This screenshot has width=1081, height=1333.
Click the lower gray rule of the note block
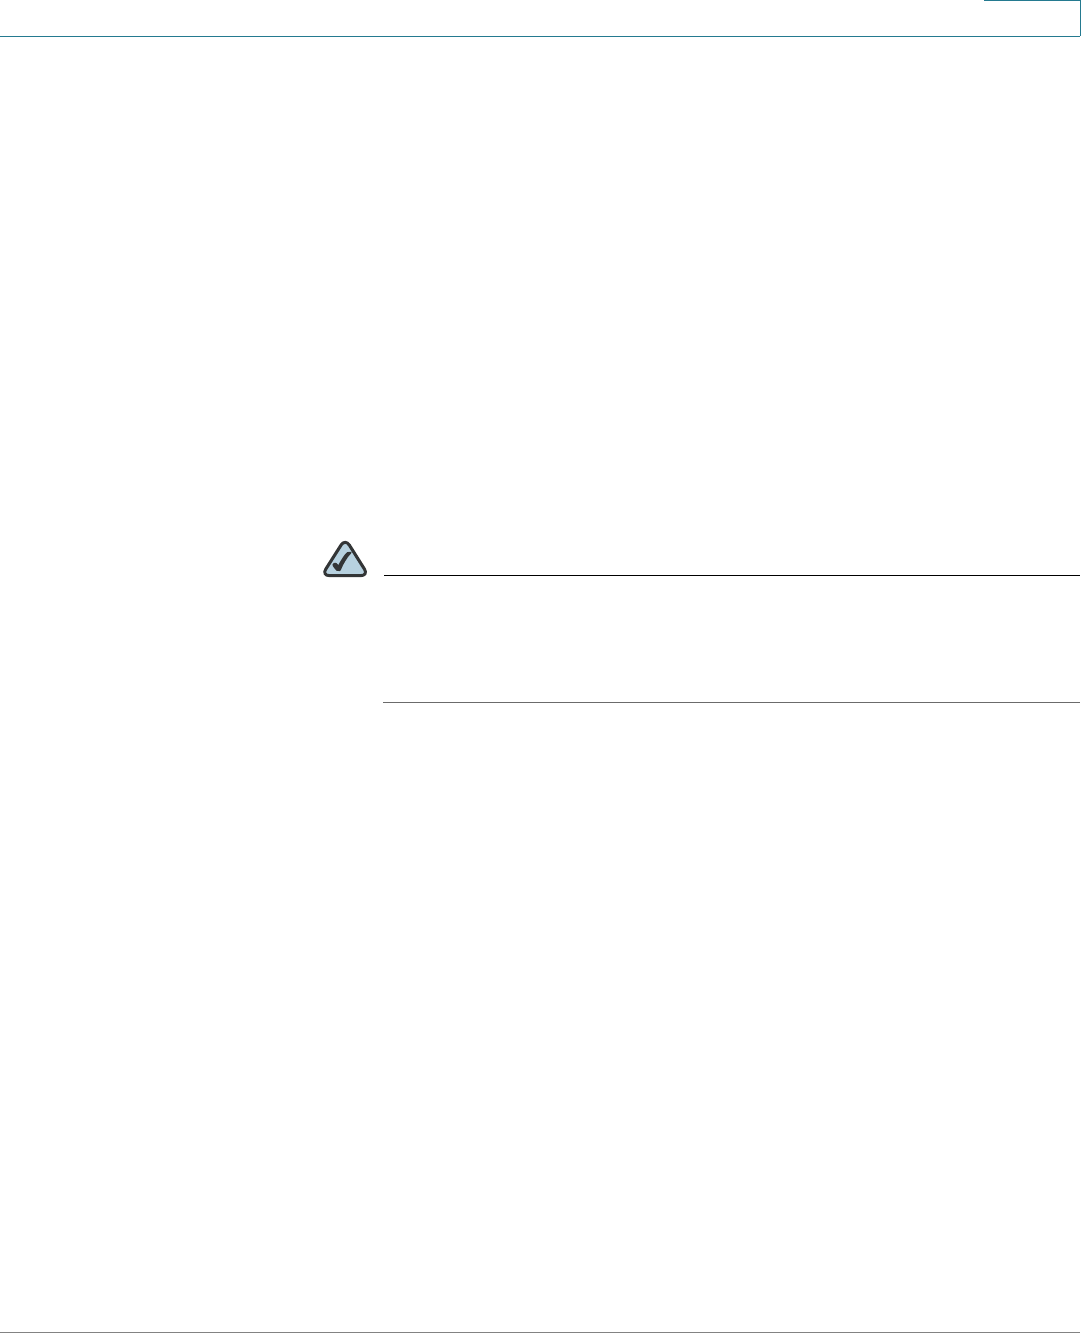pyautogui.click(x=731, y=702)
